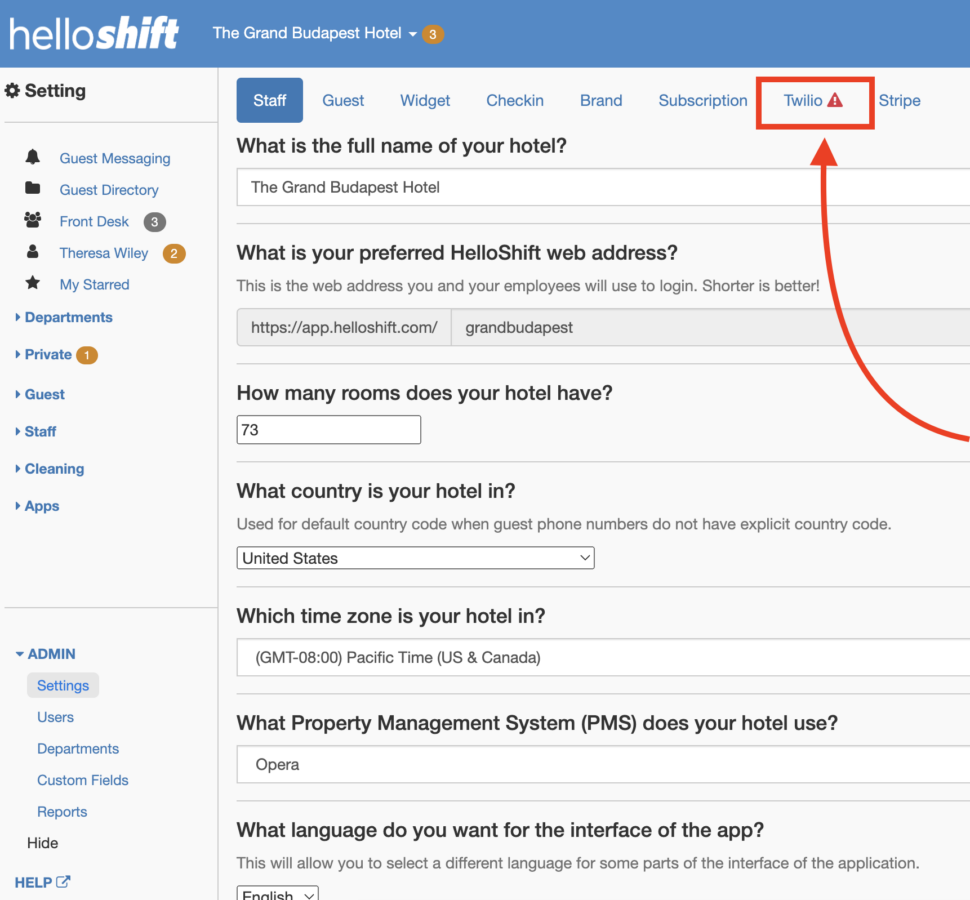Open The Grand Budapest Hotel dropdown
Viewport: 970px width, 900px height.
tap(314, 33)
